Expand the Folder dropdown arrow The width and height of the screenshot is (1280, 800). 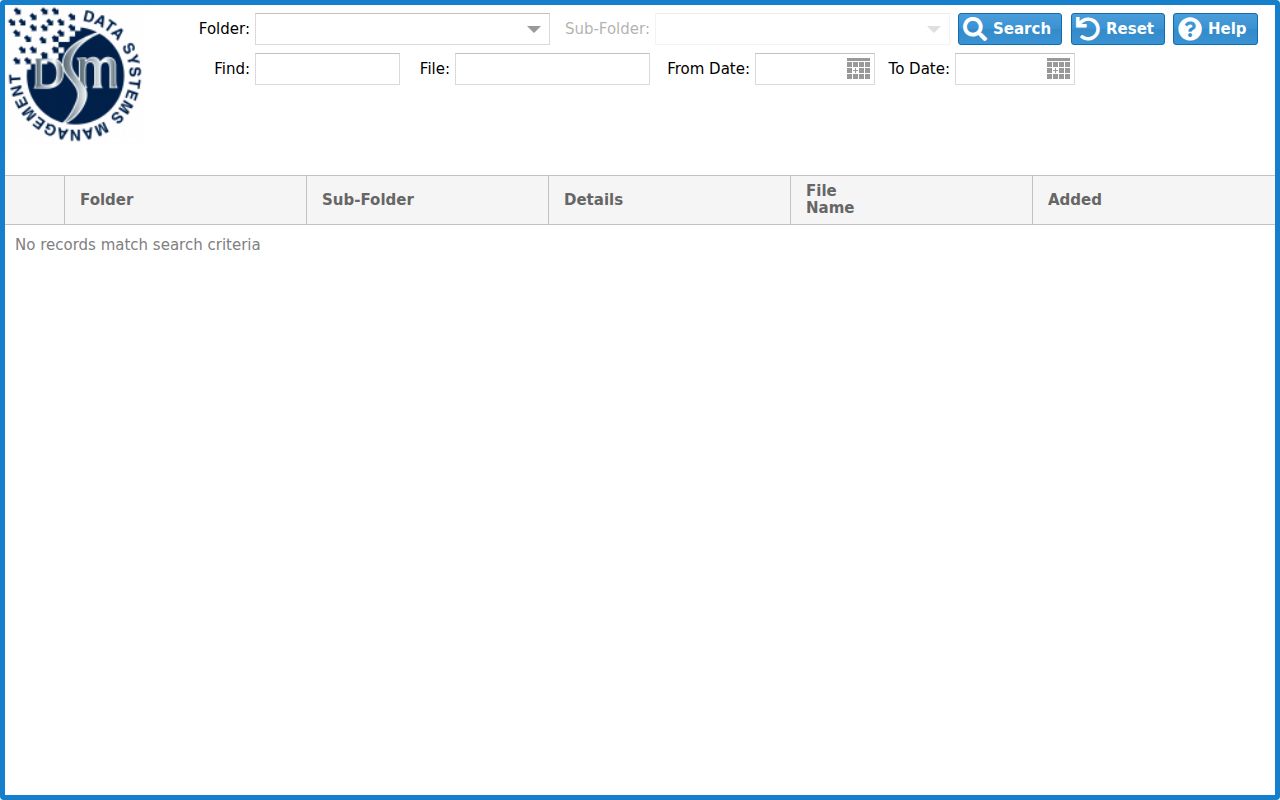point(534,29)
